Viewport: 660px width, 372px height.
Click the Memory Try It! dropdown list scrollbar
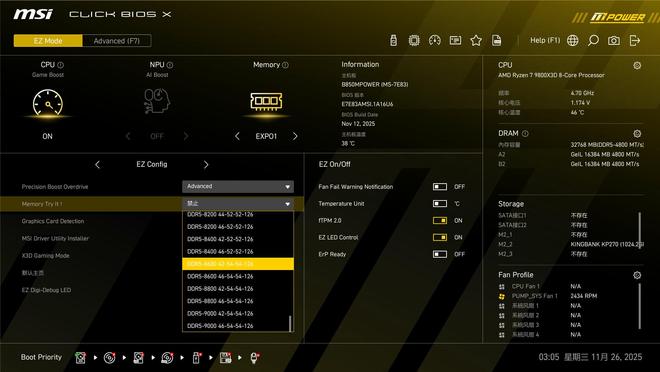(x=290, y=323)
